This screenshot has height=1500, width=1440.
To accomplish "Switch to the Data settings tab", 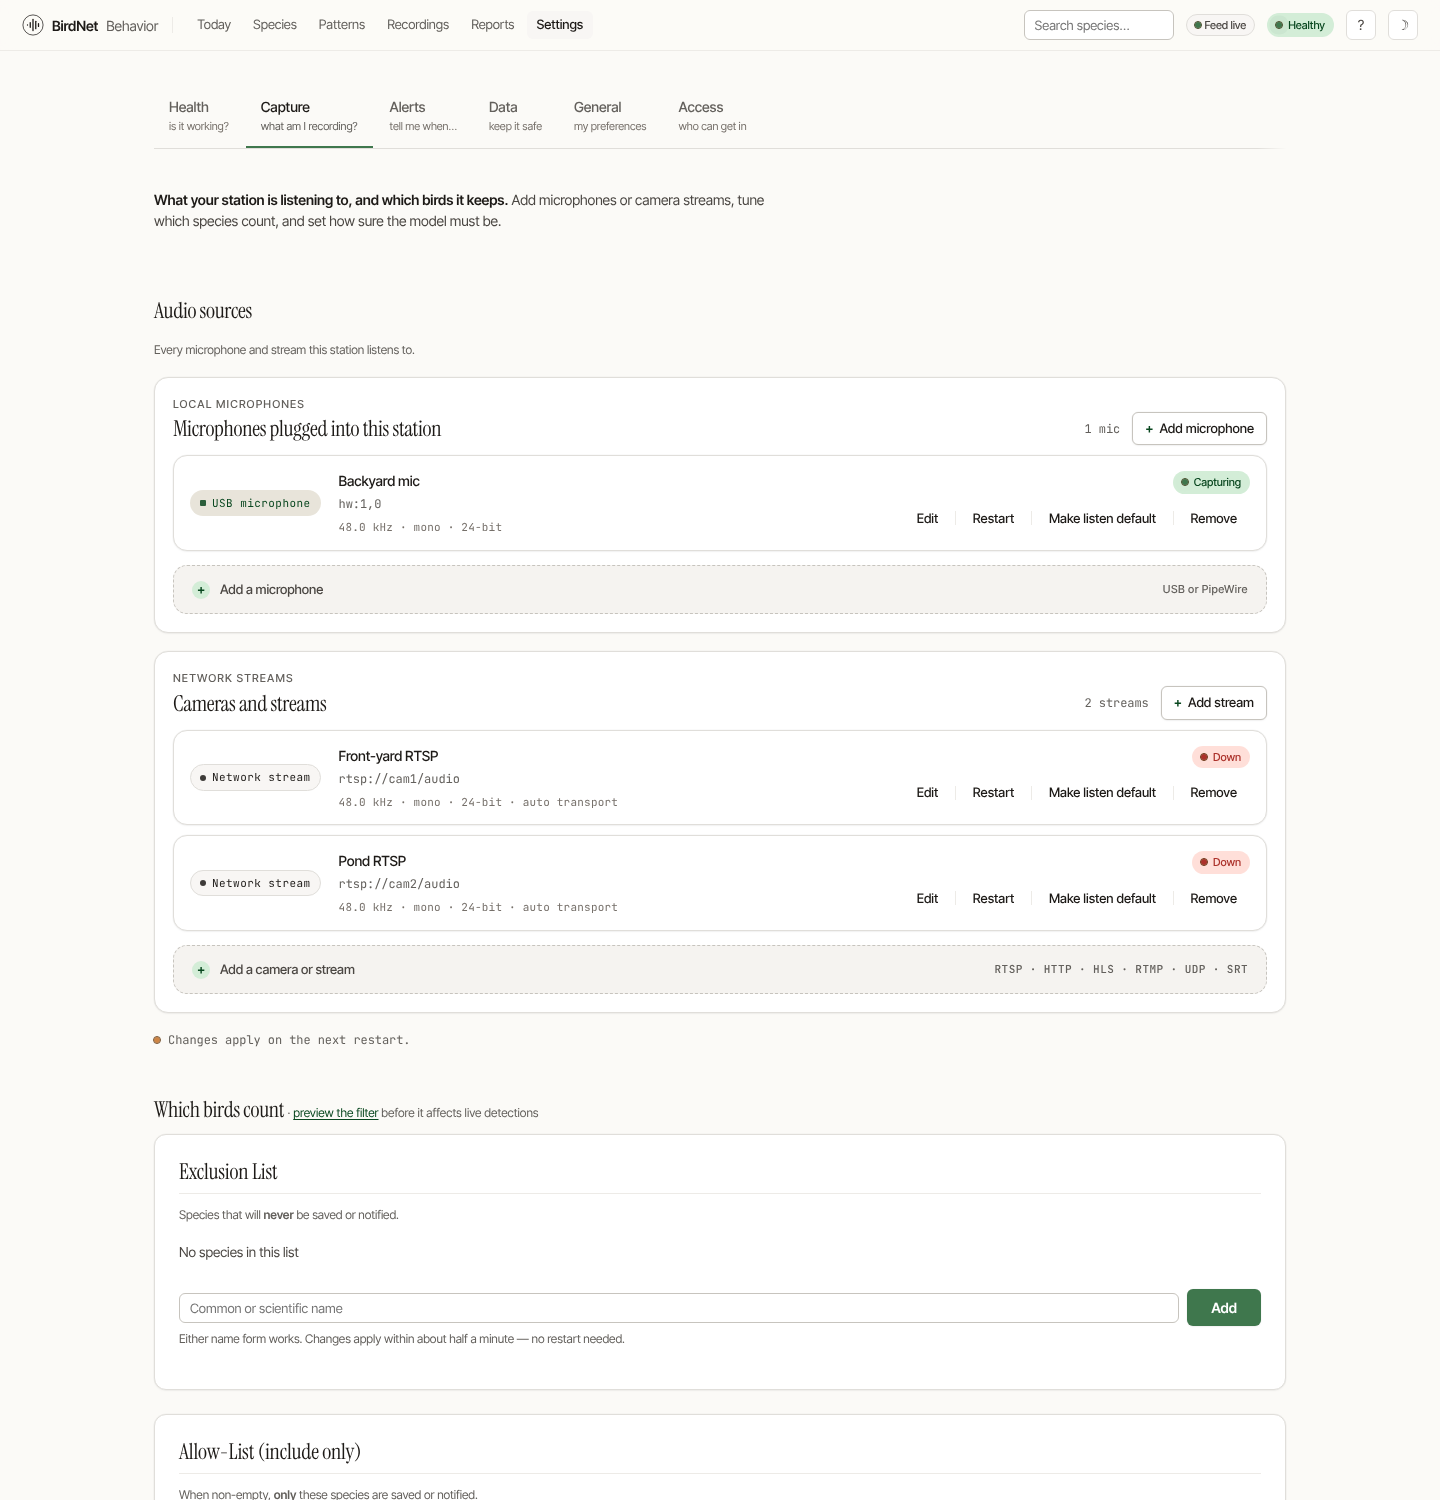I will point(515,116).
